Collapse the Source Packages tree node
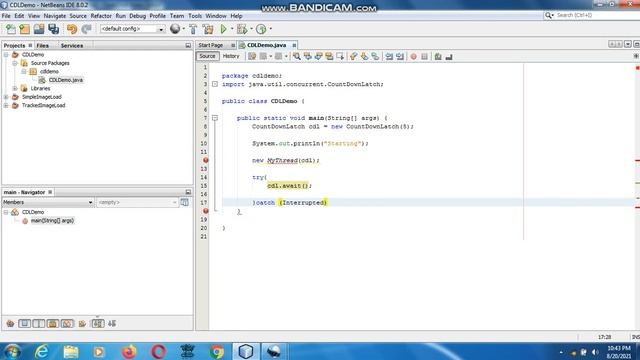The width and height of the screenshot is (640, 360). (15, 63)
